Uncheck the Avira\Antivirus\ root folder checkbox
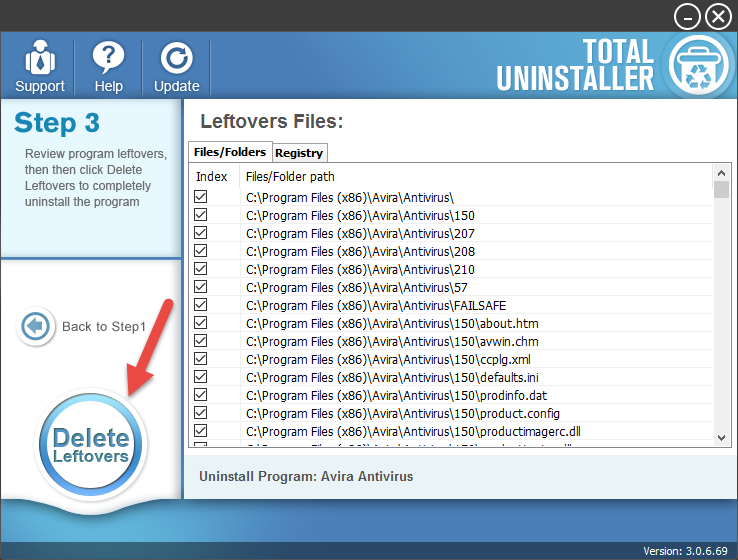The height and width of the screenshot is (560, 738). tap(201, 197)
